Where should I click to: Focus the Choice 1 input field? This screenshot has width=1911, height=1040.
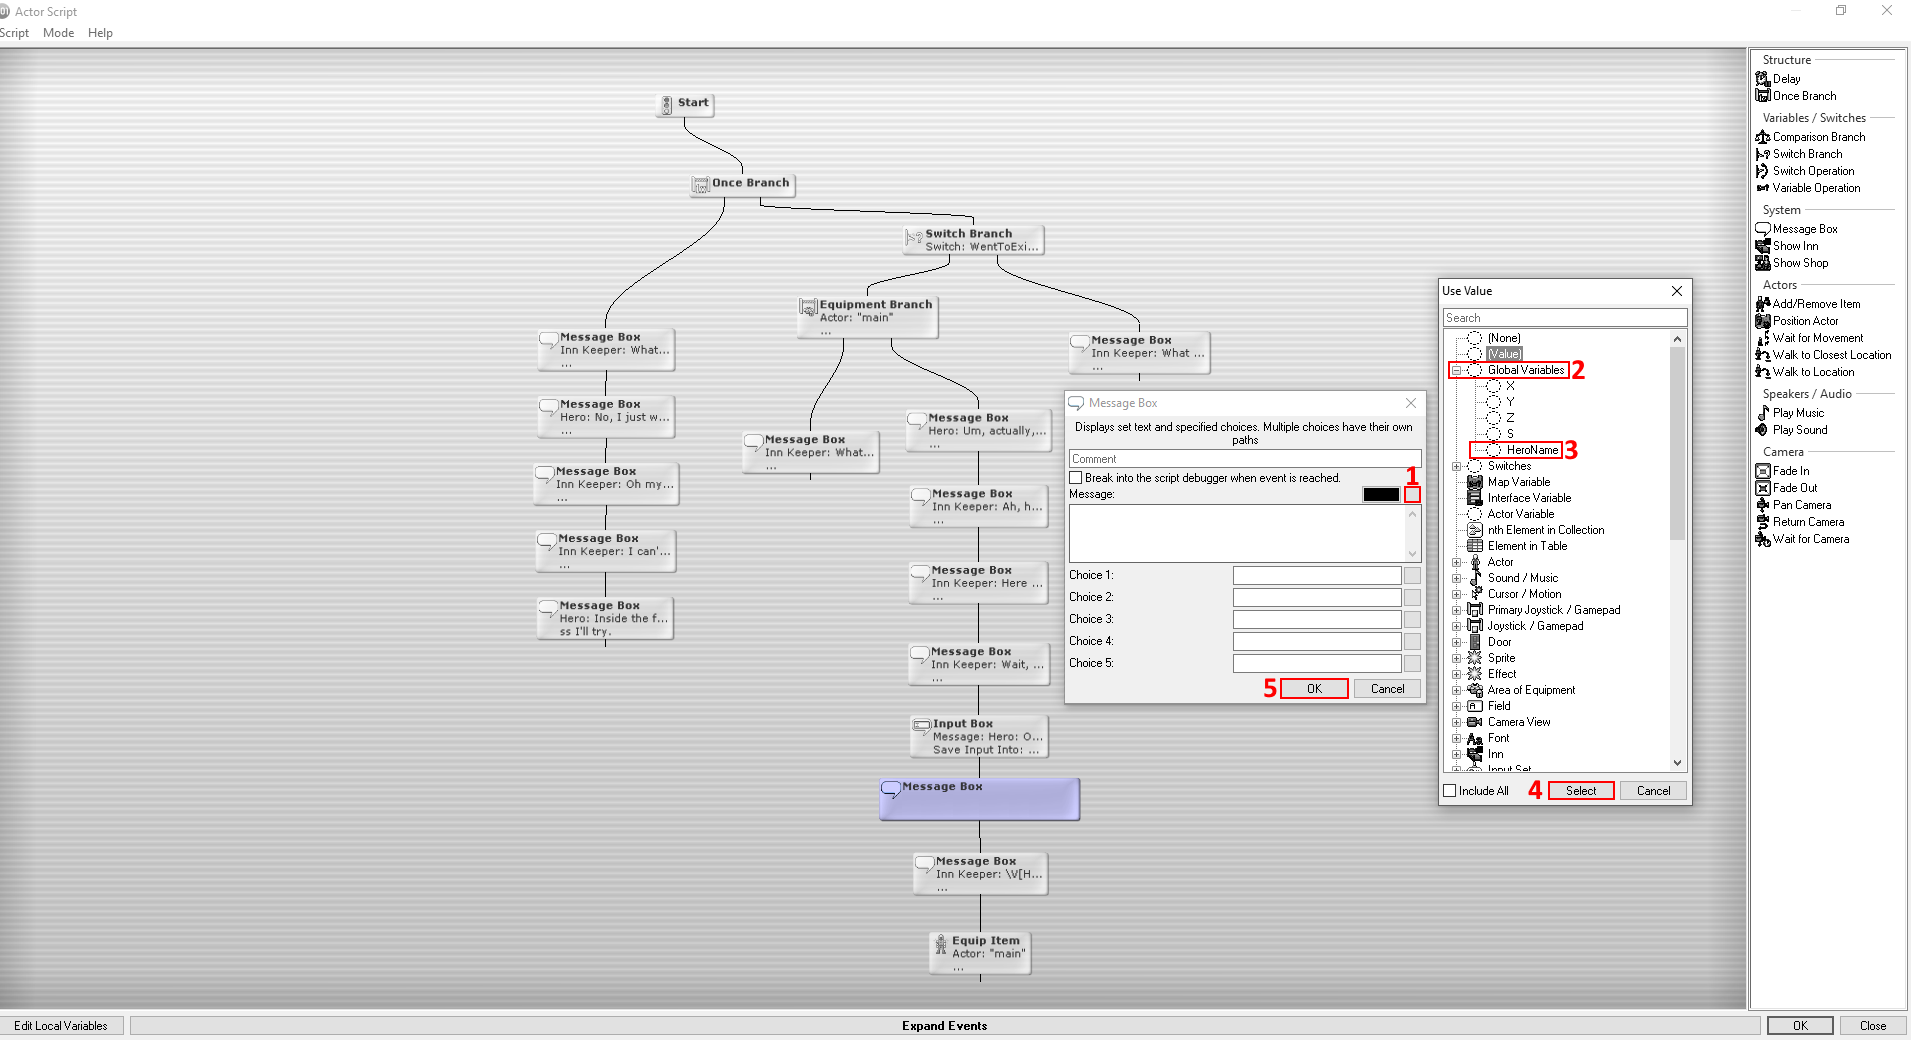pyautogui.click(x=1317, y=575)
